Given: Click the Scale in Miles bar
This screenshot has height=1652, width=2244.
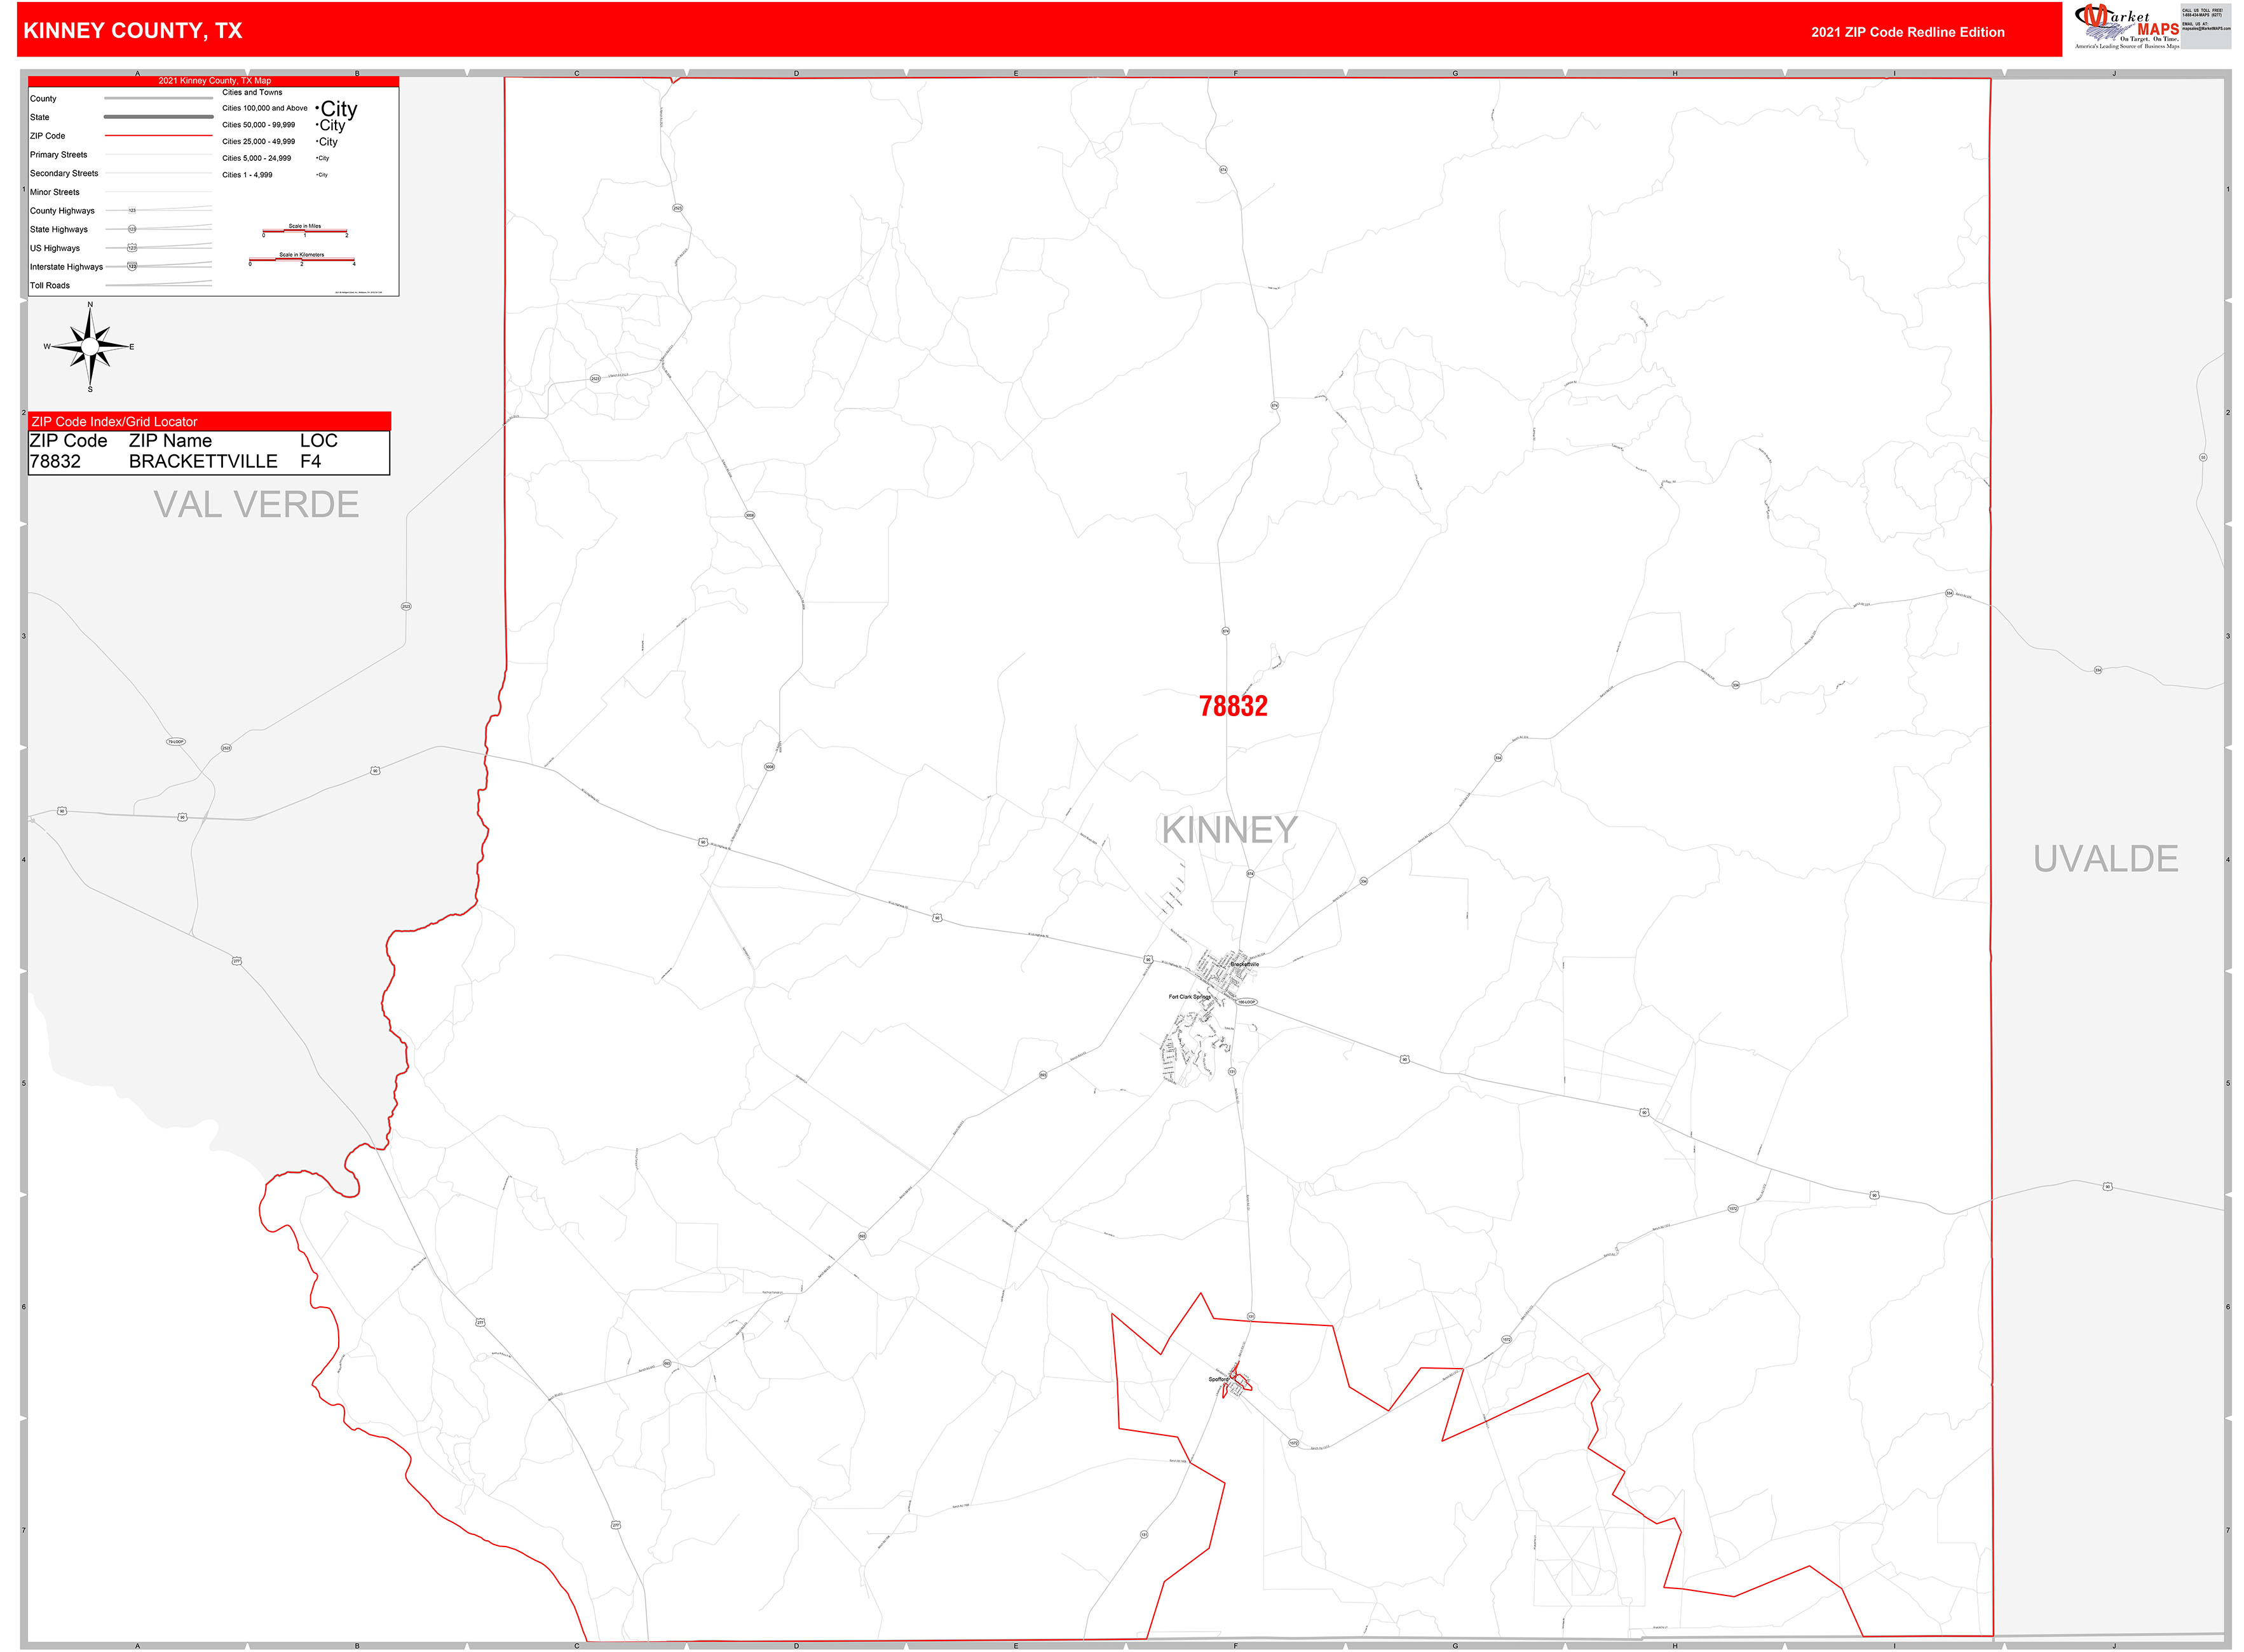Looking at the screenshot, I should [305, 231].
